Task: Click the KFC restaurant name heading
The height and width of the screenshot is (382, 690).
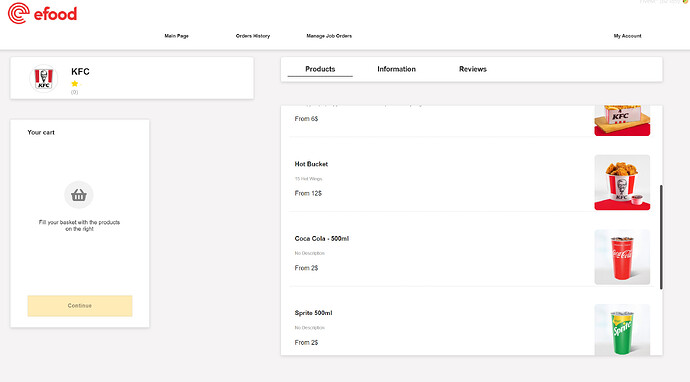Action: (x=80, y=72)
